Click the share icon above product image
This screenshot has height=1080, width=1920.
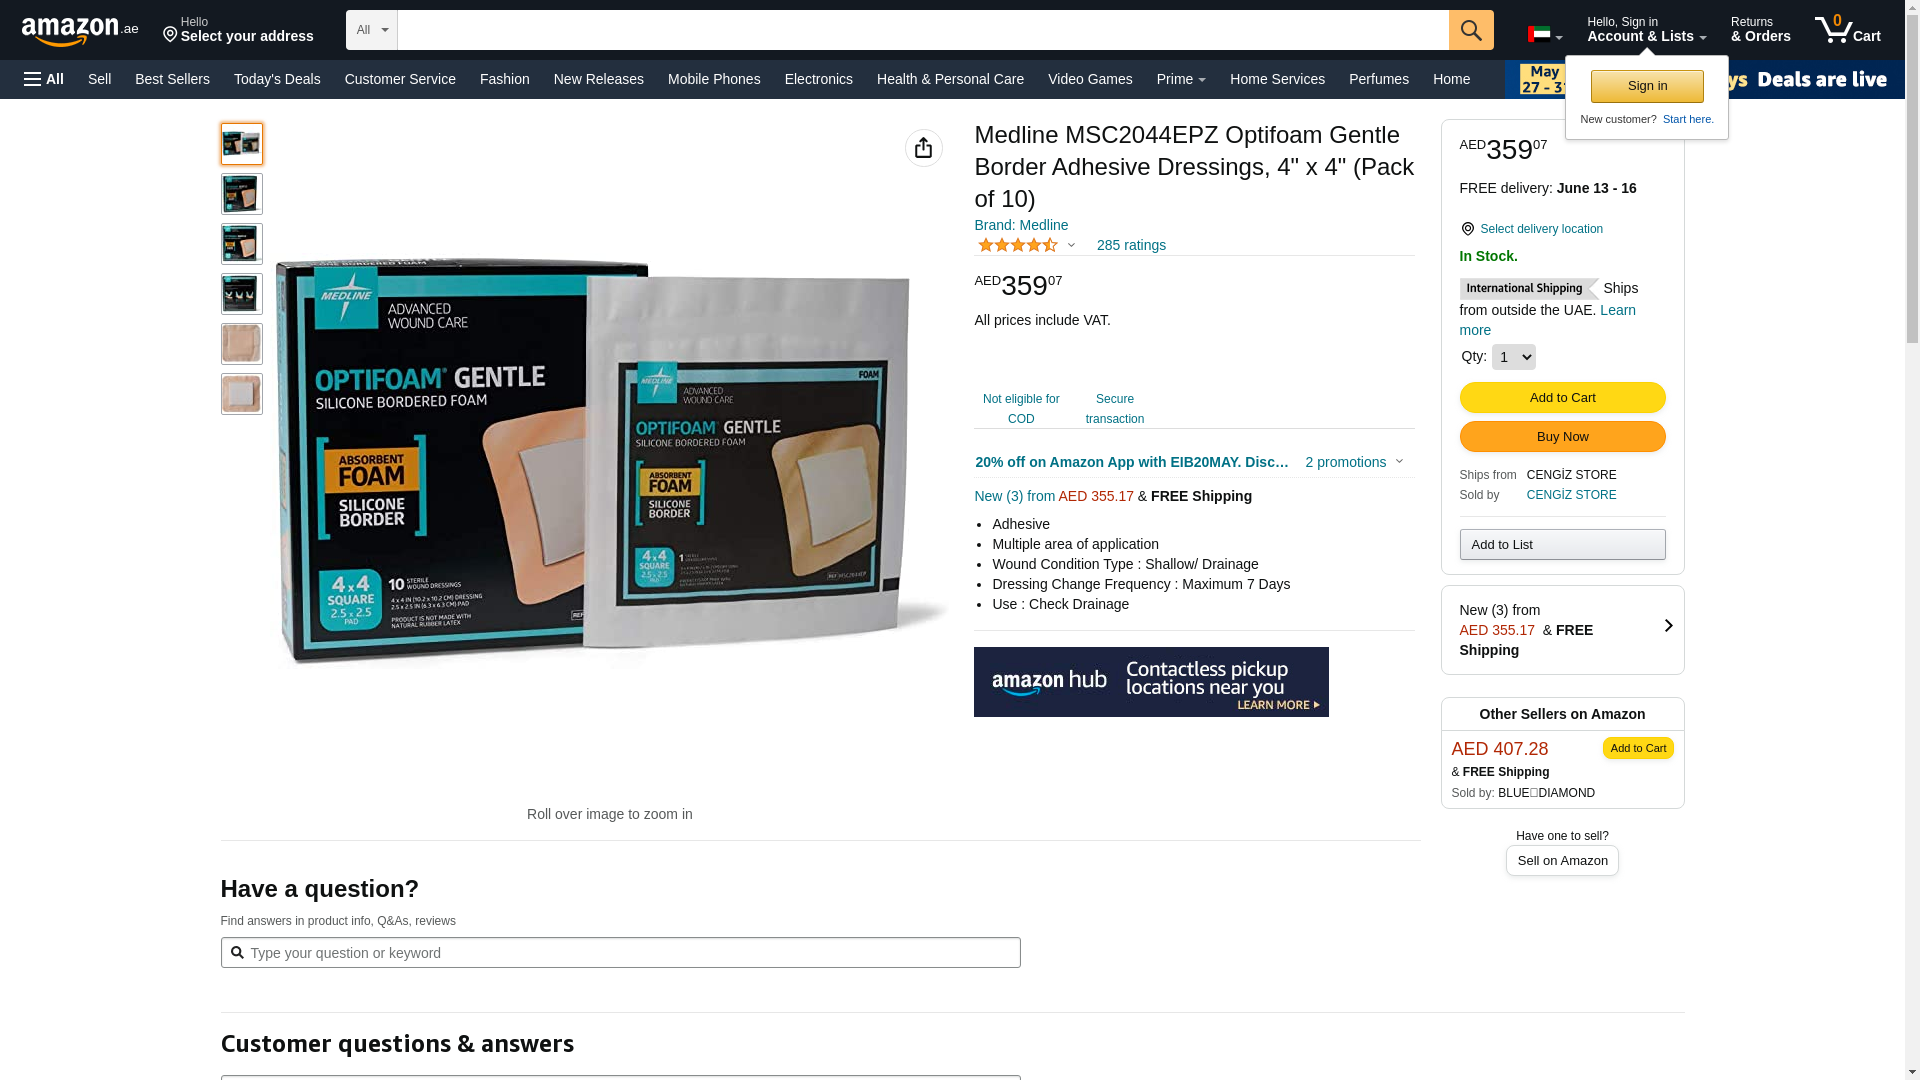click(924, 148)
